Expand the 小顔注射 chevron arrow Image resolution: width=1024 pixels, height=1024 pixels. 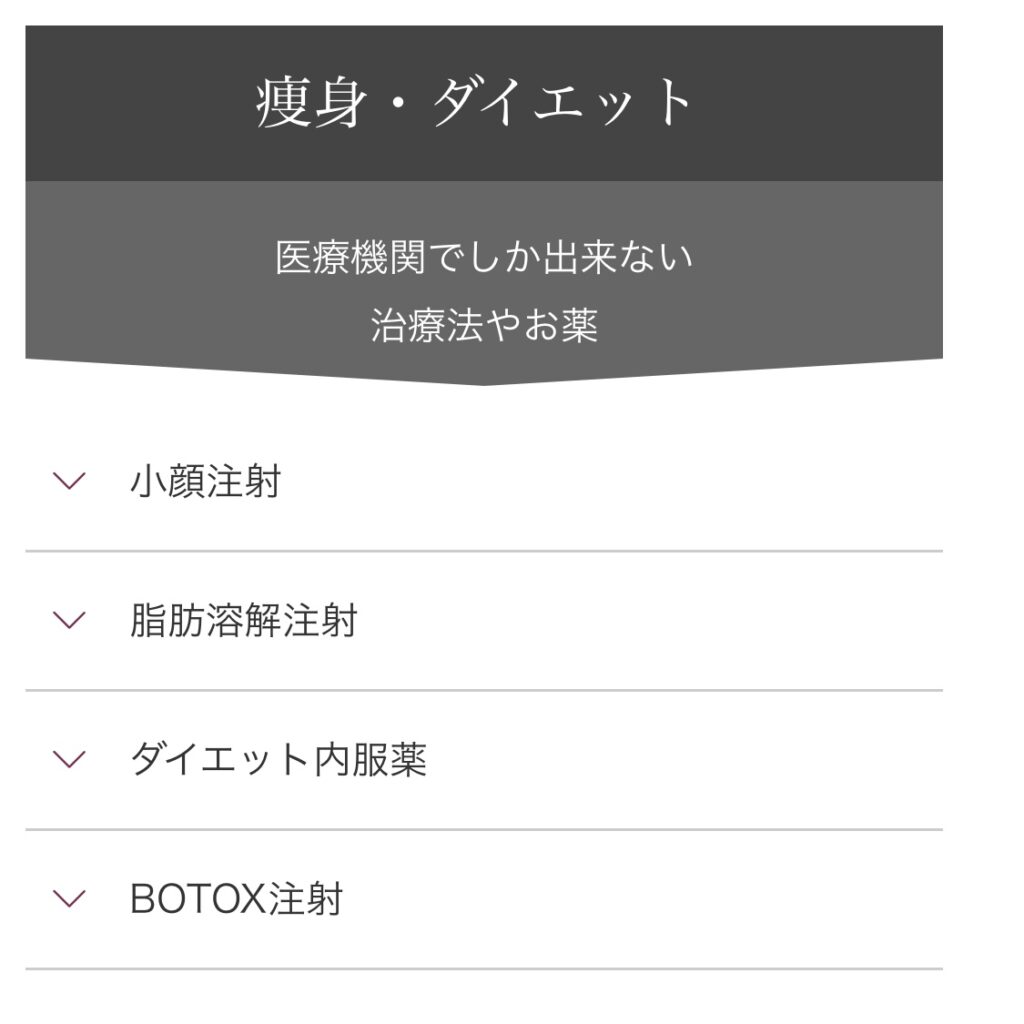pyautogui.click(x=69, y=481)
